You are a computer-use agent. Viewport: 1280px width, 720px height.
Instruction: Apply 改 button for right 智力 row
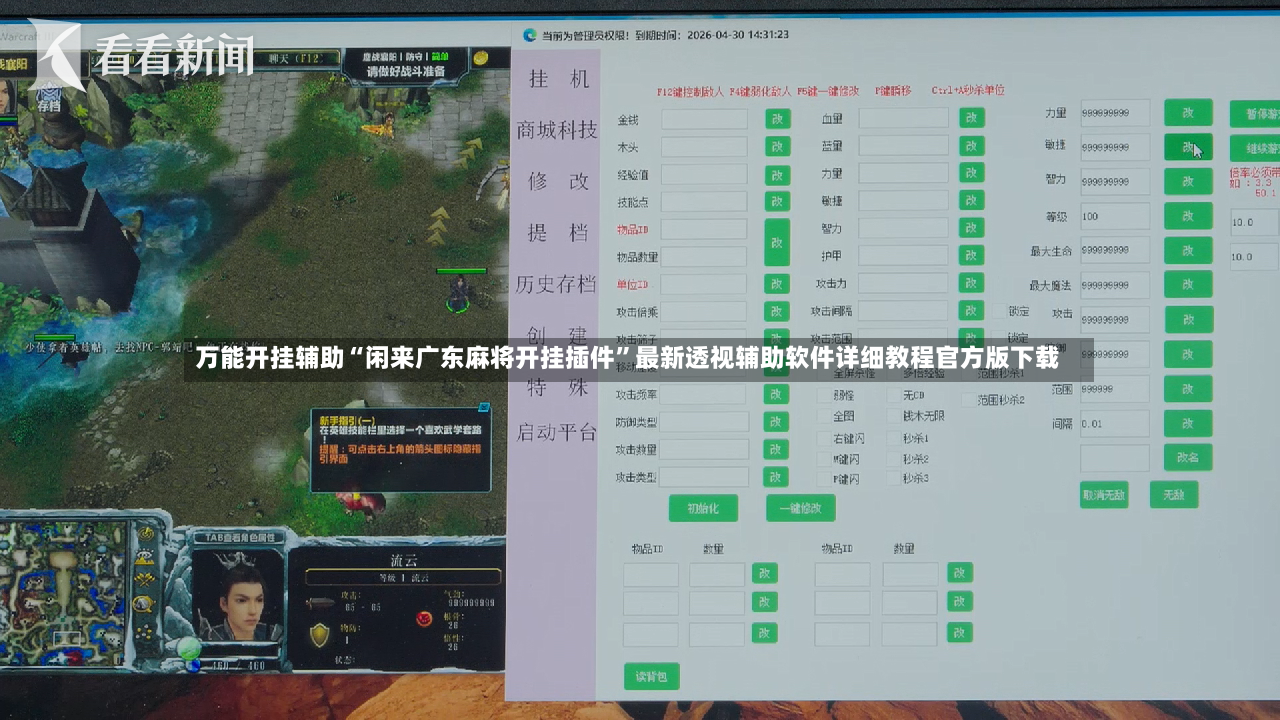1188,182
